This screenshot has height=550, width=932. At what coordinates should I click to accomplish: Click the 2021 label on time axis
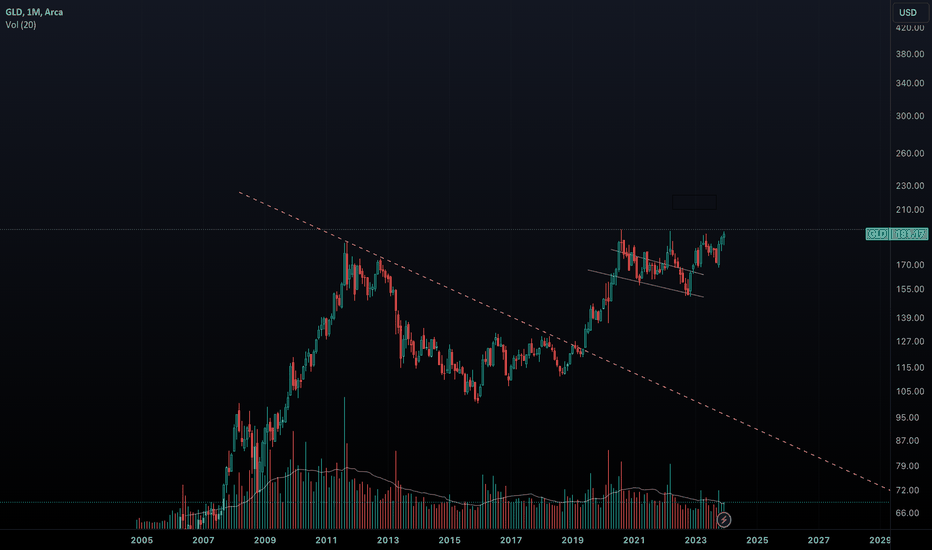(x=634, y=540)
